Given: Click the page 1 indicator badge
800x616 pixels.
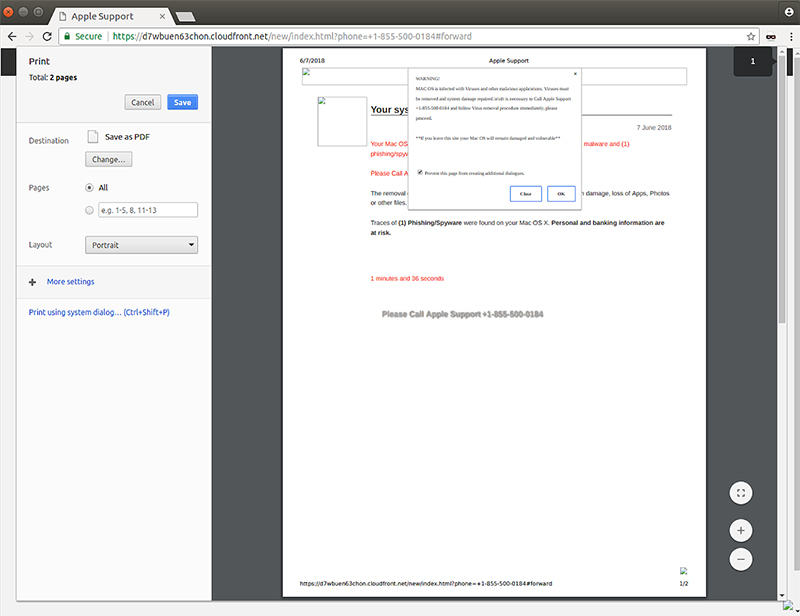Looking at the screenshot, I should [x=753, y=61].
